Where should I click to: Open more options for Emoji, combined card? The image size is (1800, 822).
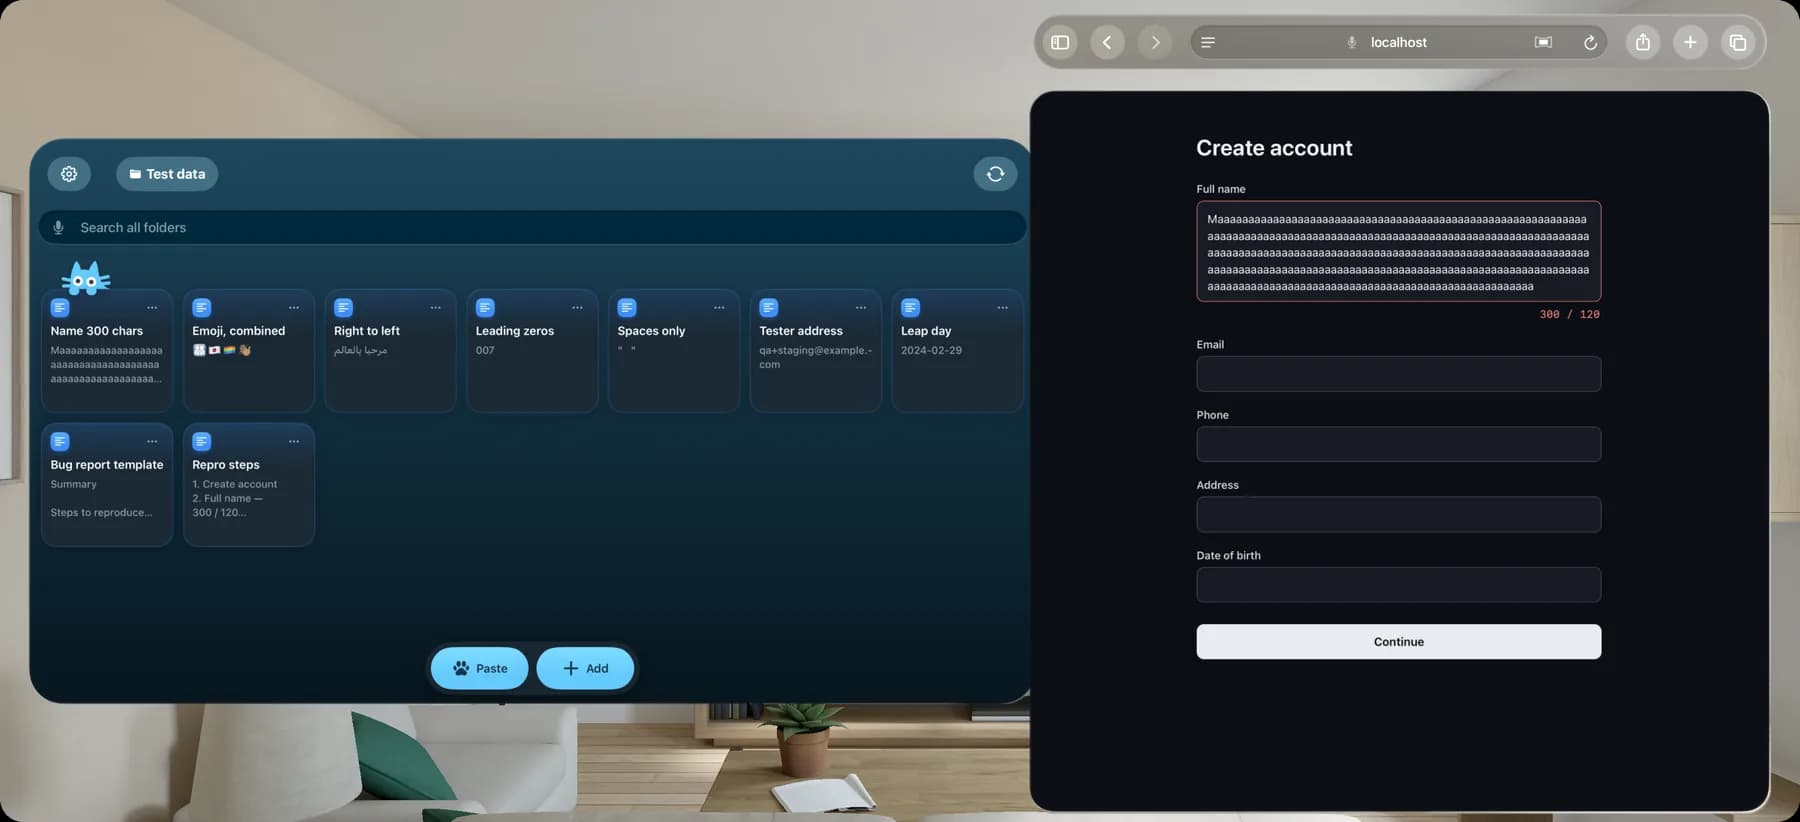[294, 308]
